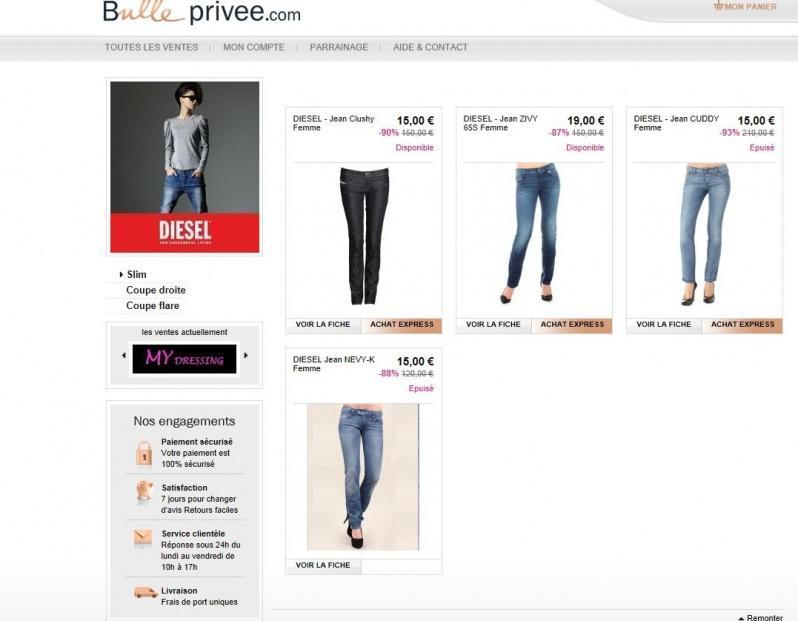Select the Coupe droite category
Image resolution: width=798 pixels, height=621 pixels.
[x=156, y=290]
